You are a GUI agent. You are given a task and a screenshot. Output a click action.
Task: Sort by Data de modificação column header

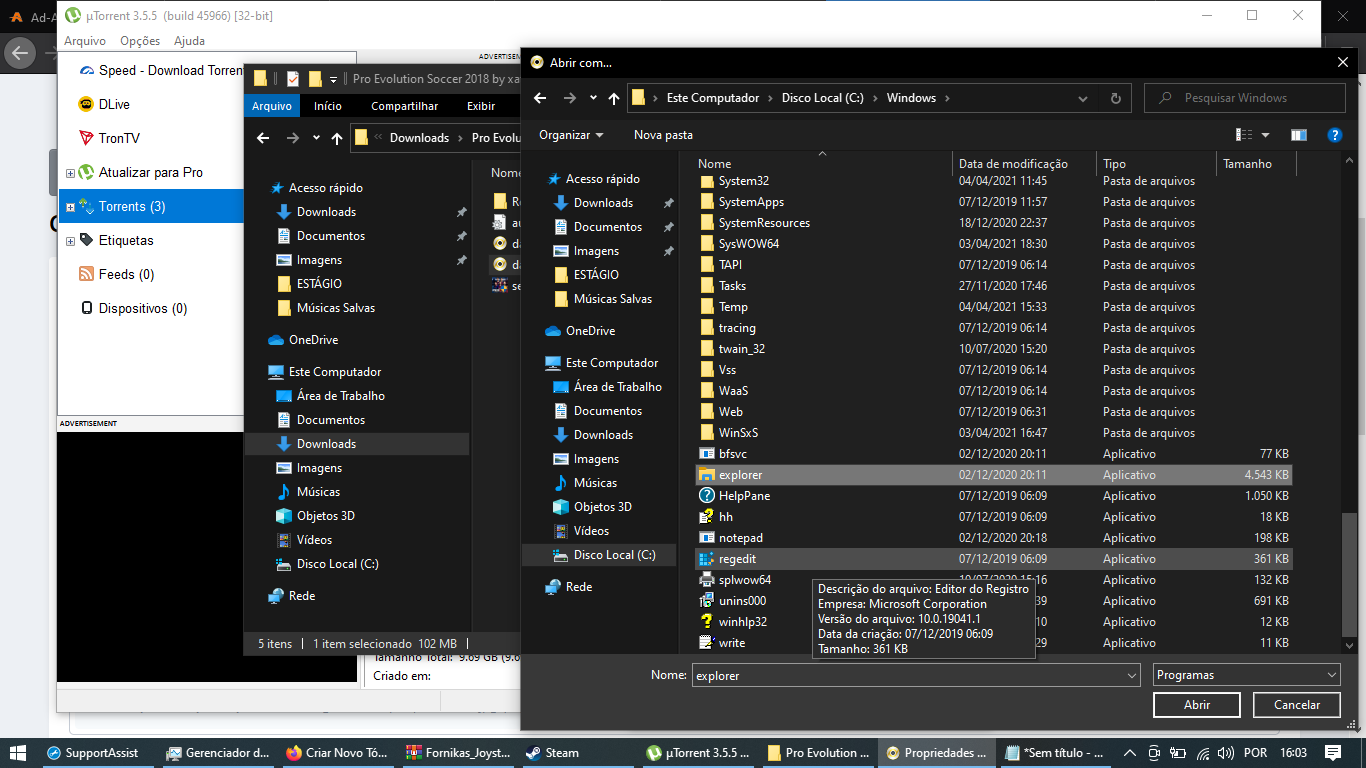1024,164
